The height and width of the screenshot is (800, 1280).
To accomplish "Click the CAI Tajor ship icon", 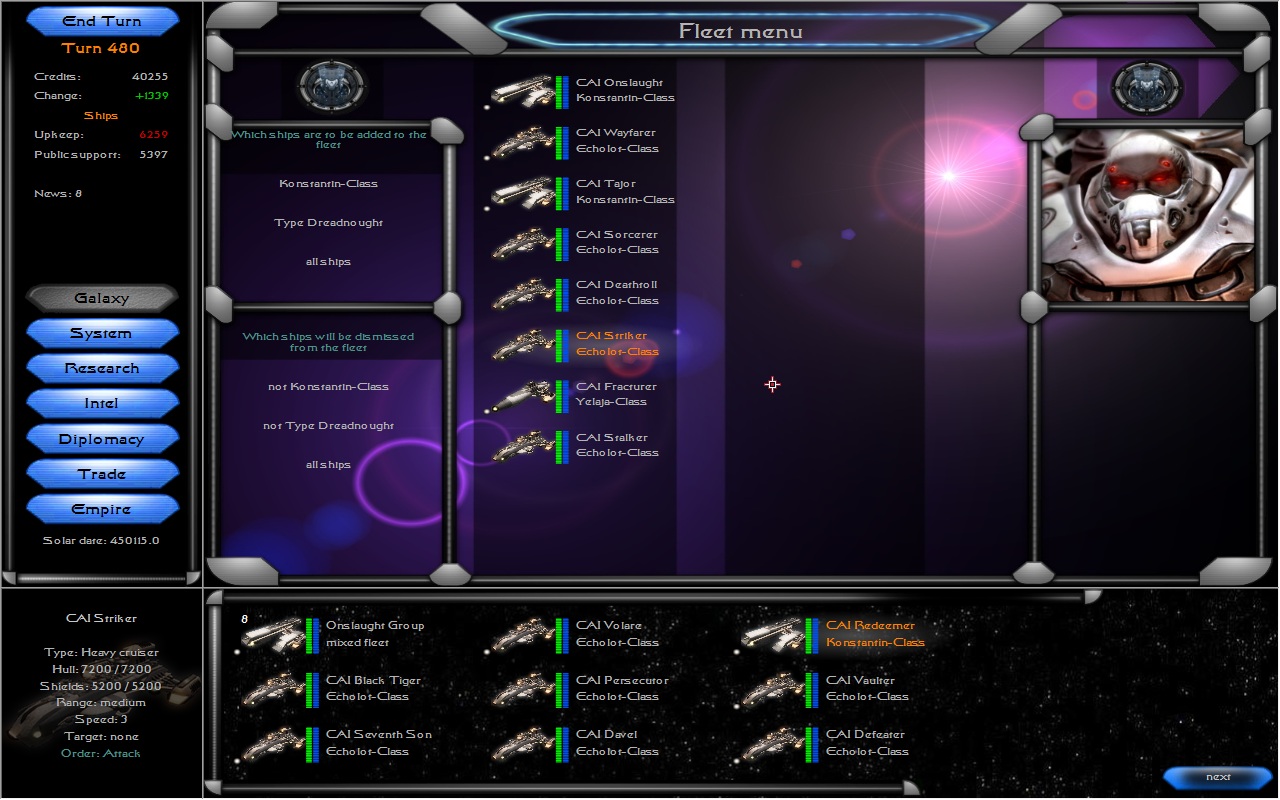I will click(x=521, y=192).
